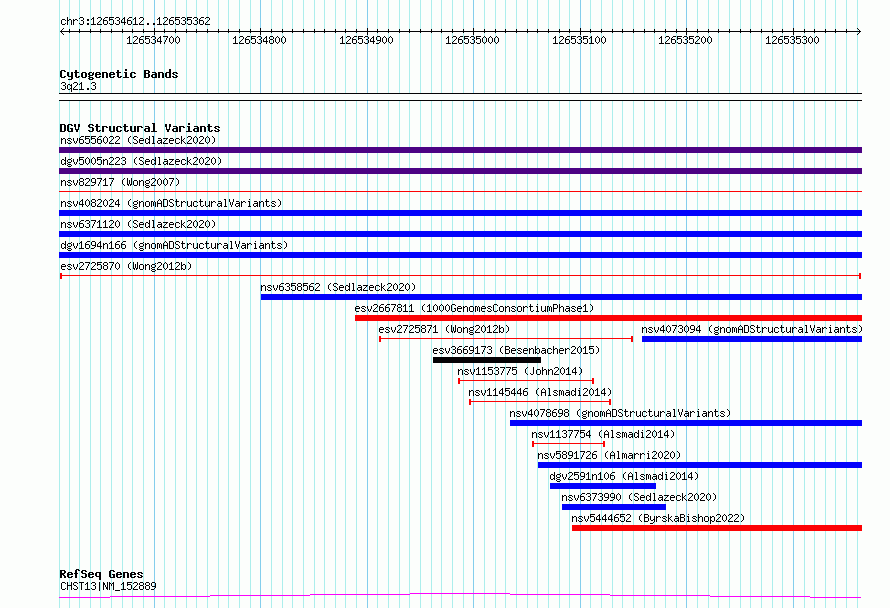Click the thin red line under nsv1153775
Viewport: 890px width, 608px height.
pos(526,381)
